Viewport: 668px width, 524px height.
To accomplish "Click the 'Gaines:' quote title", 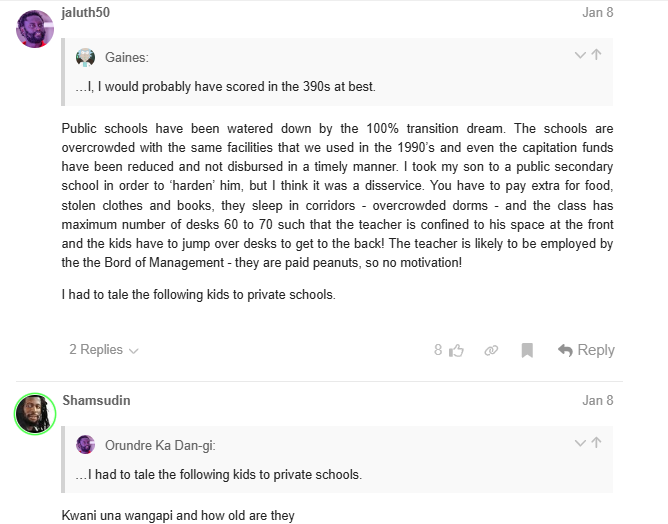I will [126, 58].
